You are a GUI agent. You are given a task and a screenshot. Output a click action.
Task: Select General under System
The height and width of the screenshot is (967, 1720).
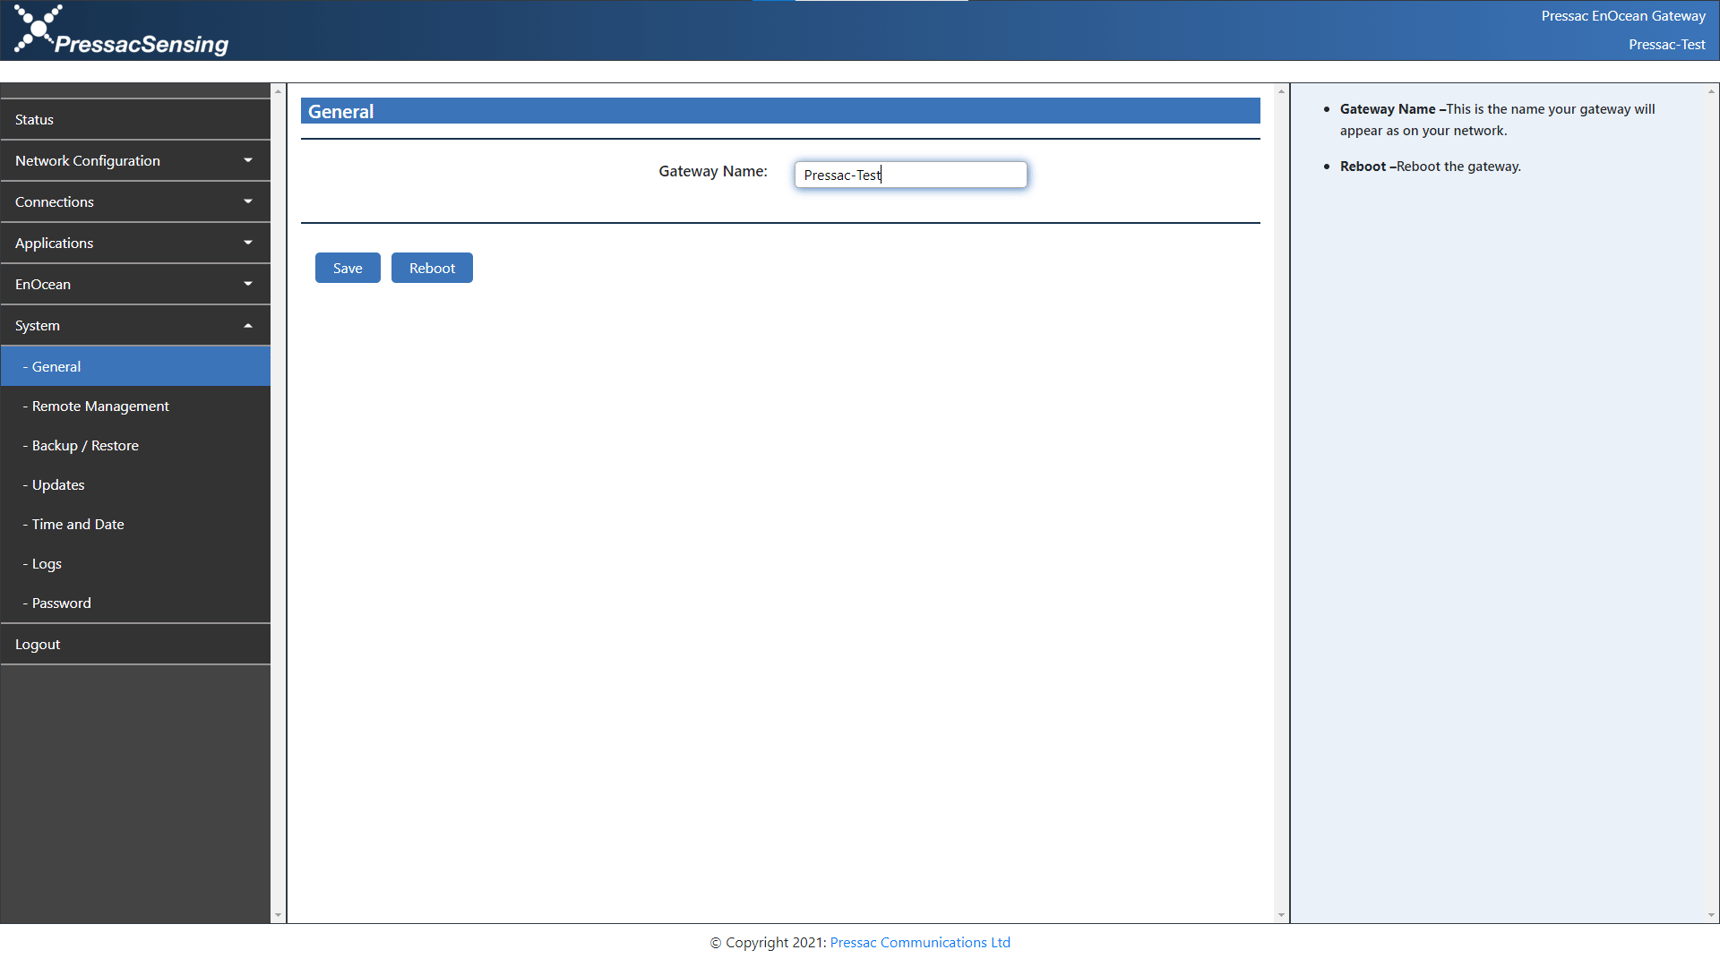56,367
